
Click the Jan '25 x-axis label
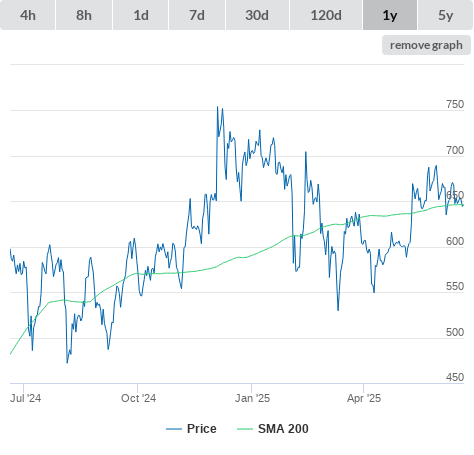[x=252, y=398]
